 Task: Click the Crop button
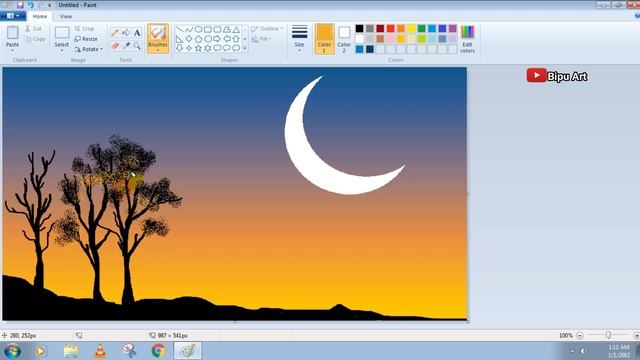84,29
